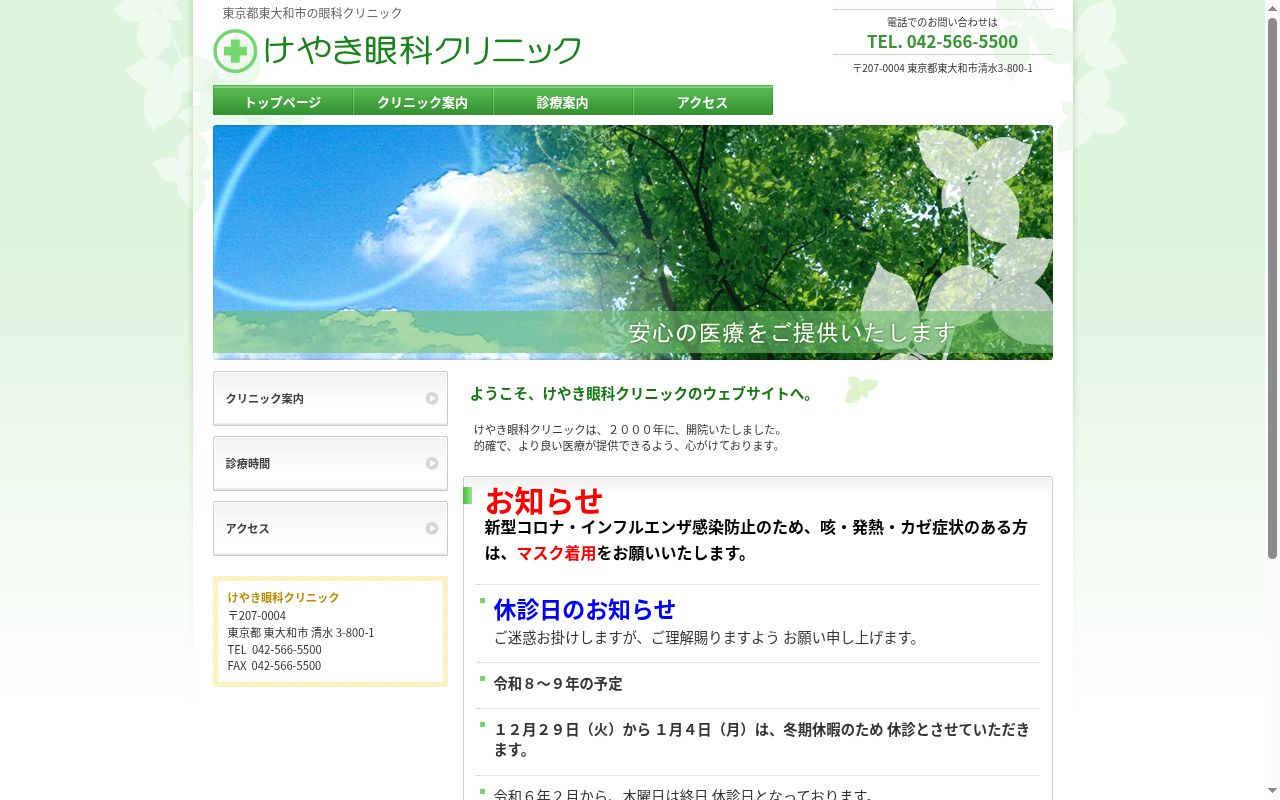Click the tagline 東京都東大和市の眼科クリニック
The width and height of the screenshot is (1280, 800).
click(x=312, y=13)
